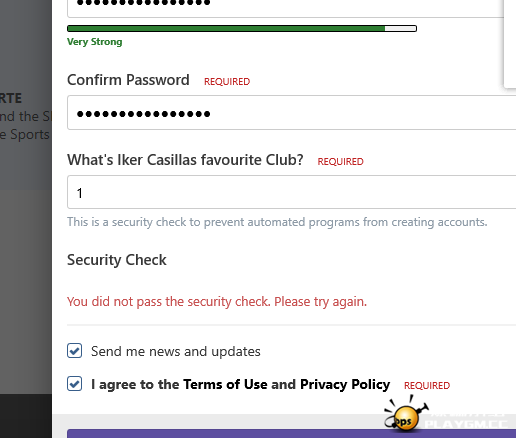Viewport: 516px width, 438px height.
Task: Open the Privacy Policy link
Action: 345,384
